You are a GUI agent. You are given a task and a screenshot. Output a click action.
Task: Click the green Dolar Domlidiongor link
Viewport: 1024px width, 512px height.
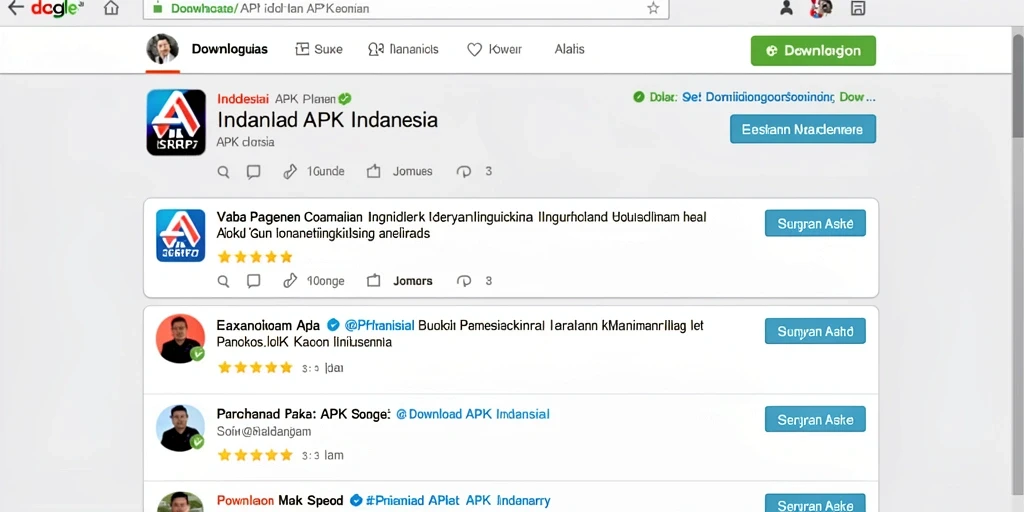tap(754, 97)
